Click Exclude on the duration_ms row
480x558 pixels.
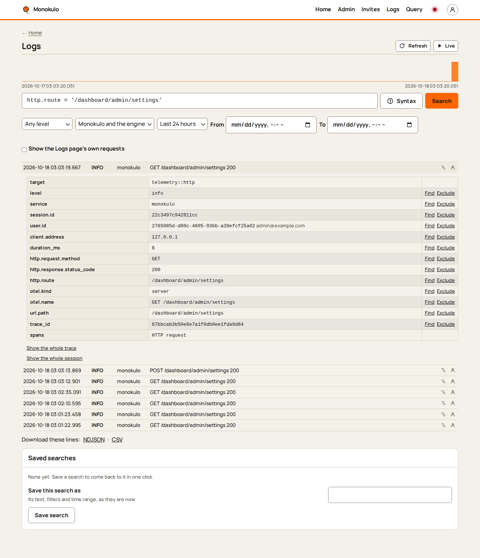[x=446, y=248]
